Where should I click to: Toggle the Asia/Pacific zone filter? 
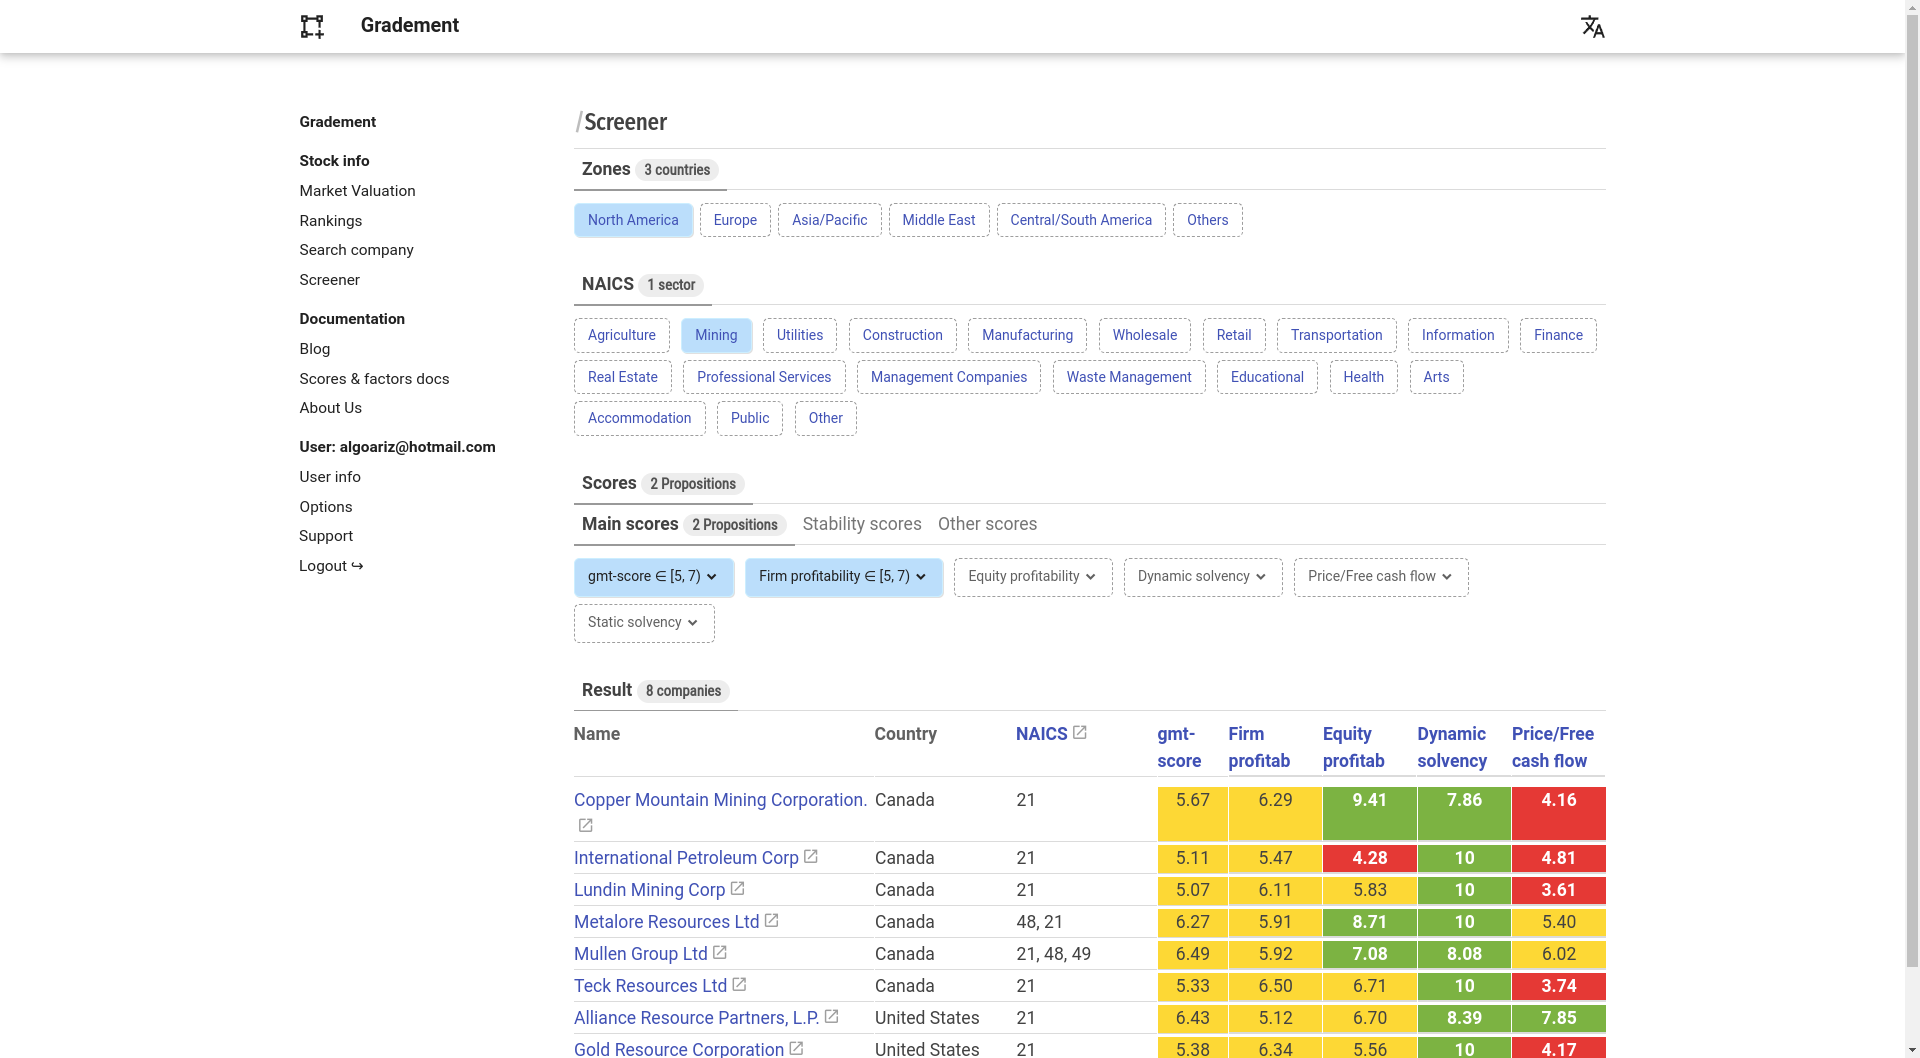[829, 220]
